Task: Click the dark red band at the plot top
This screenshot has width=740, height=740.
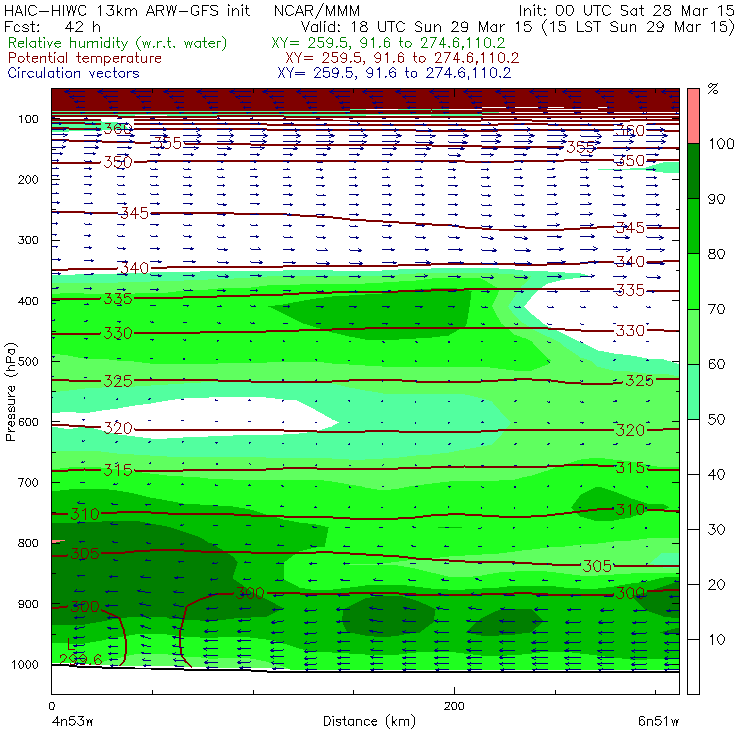Action: [x=365, y=100]
